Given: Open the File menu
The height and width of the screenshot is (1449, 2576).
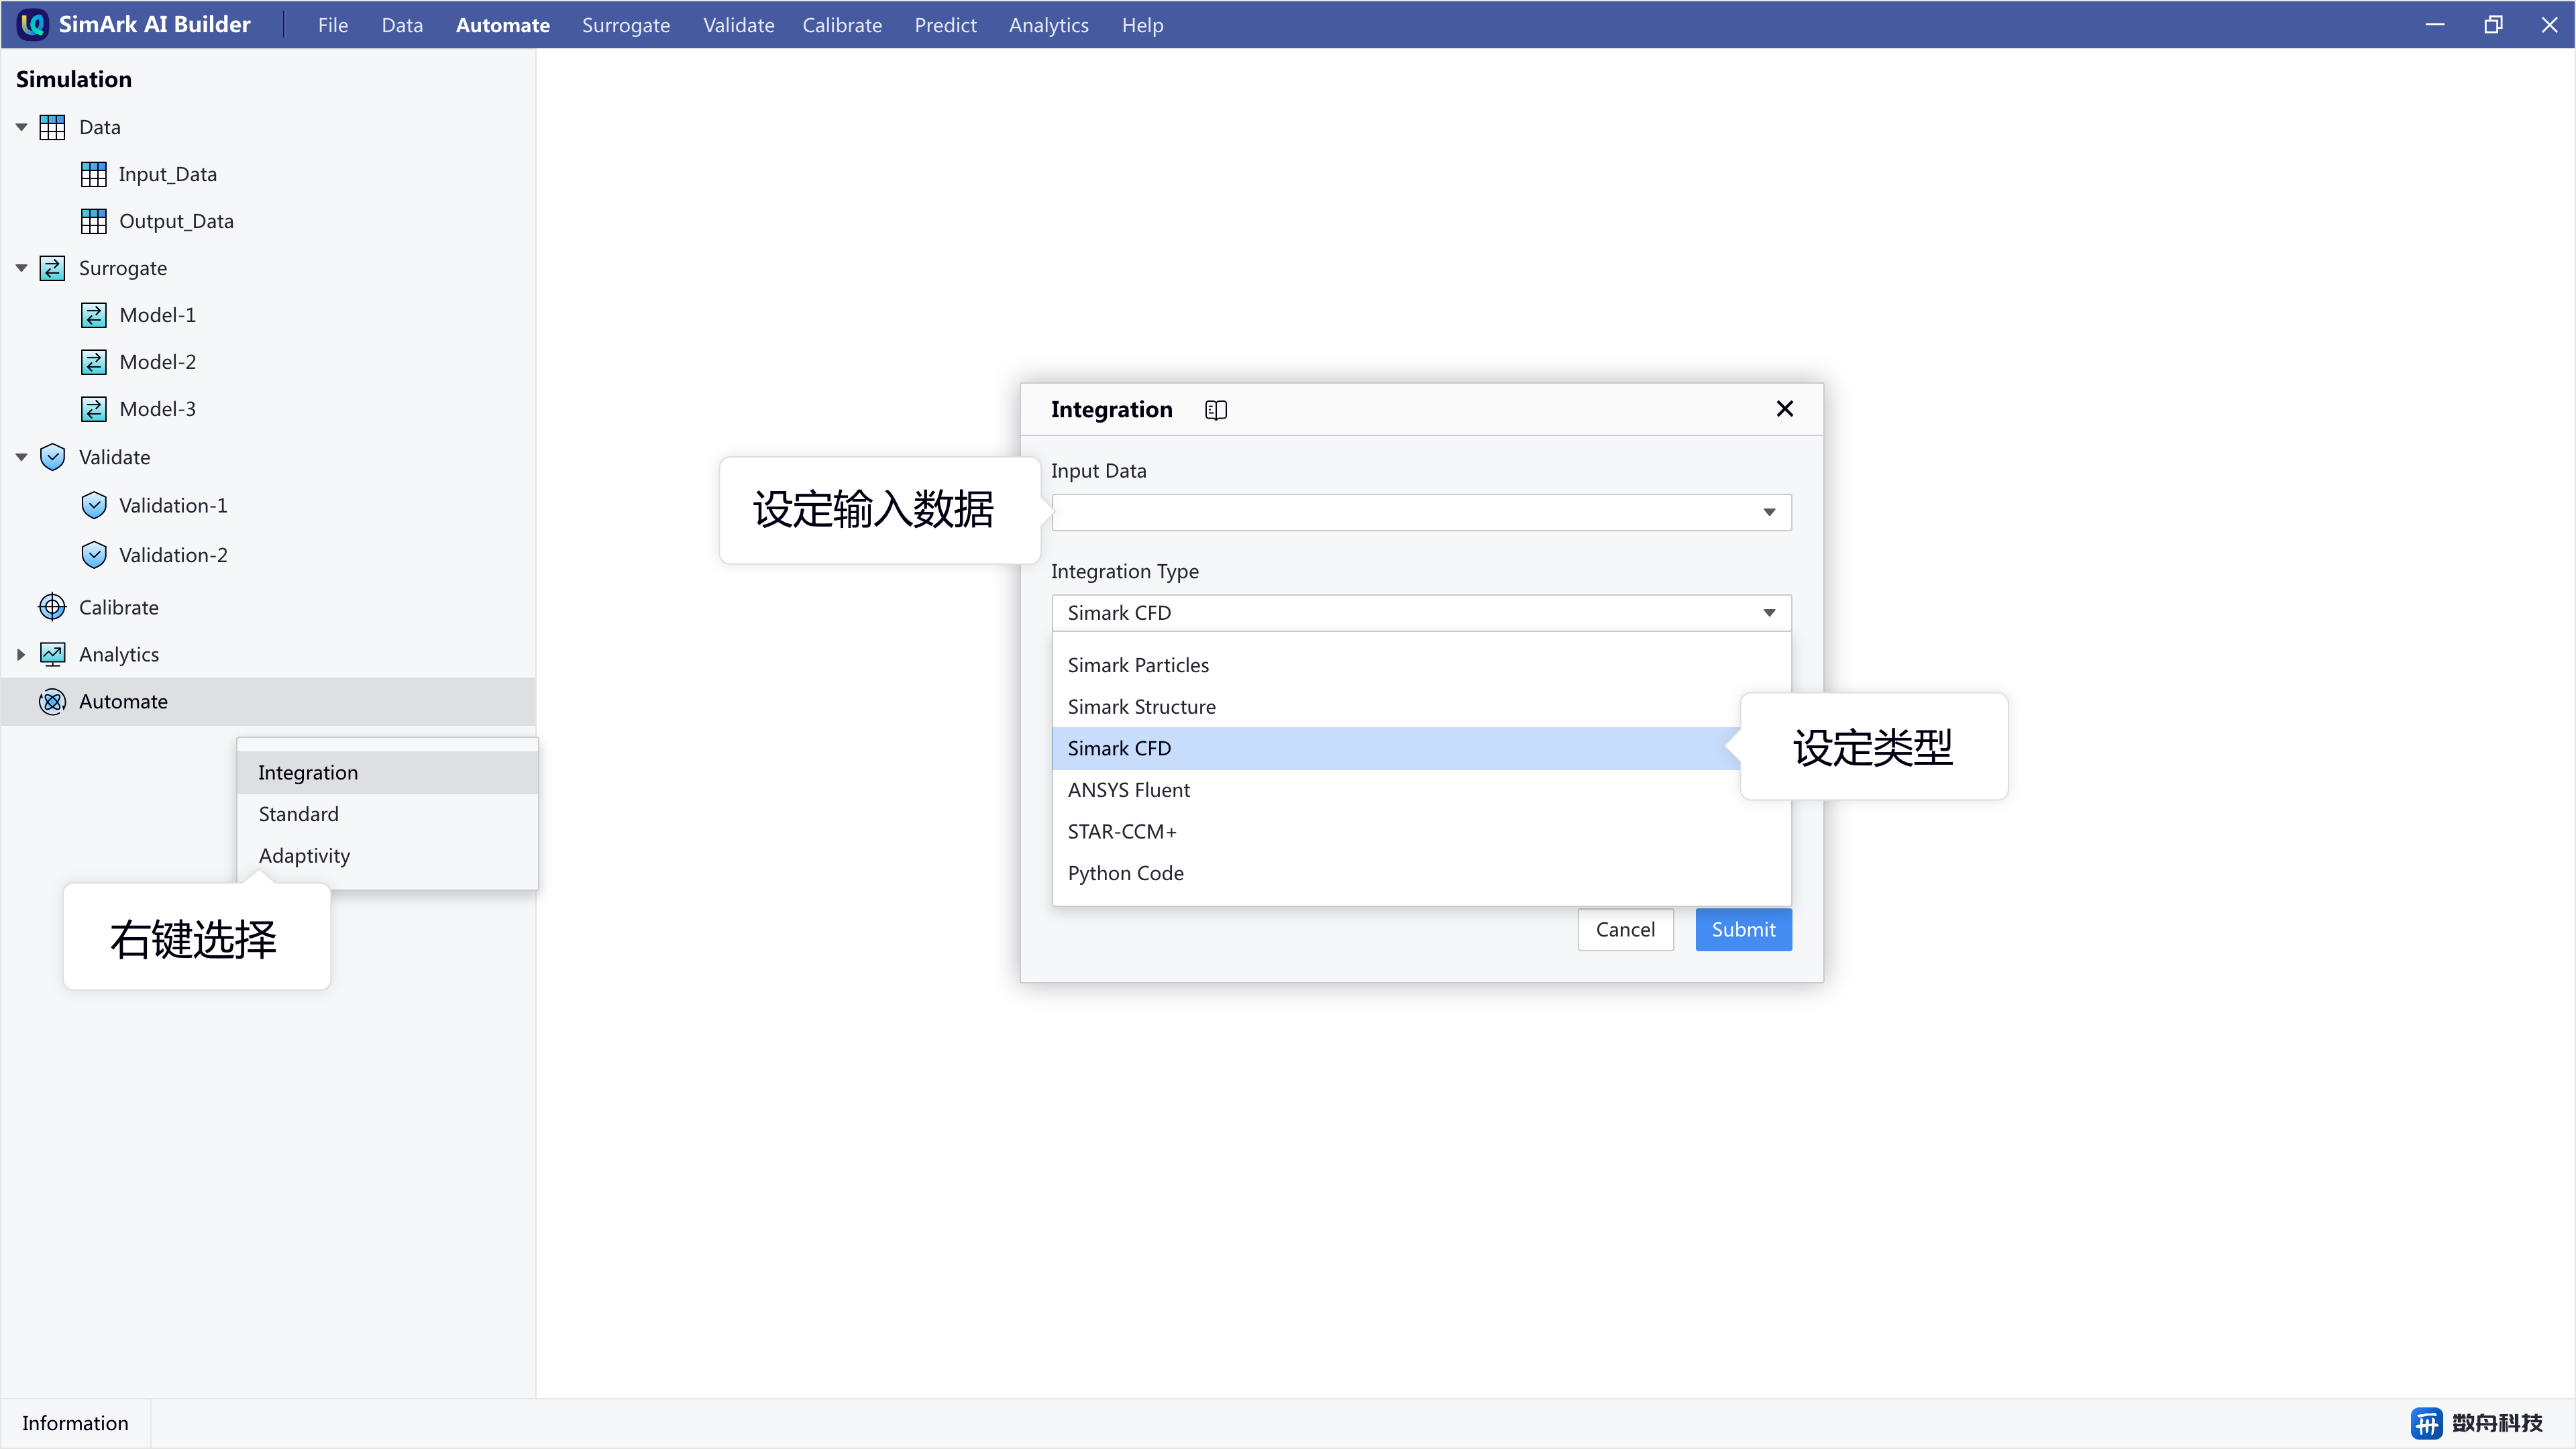Looking at the screenshot, I should (x=333, y=25).
